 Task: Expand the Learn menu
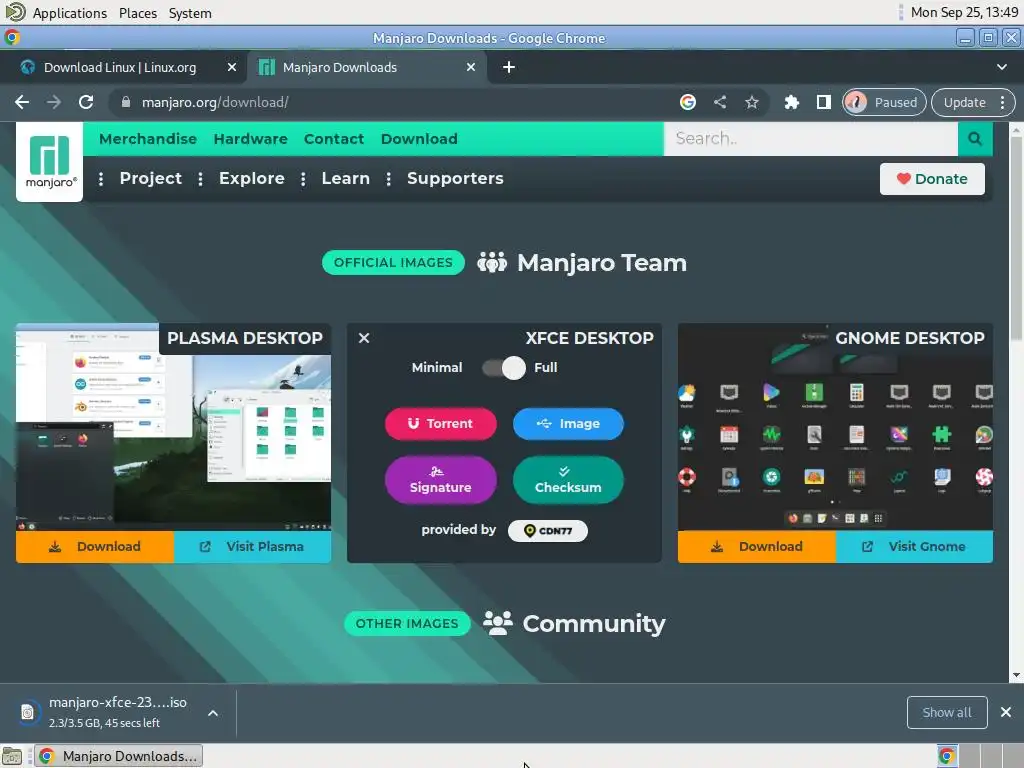point(345,178)
